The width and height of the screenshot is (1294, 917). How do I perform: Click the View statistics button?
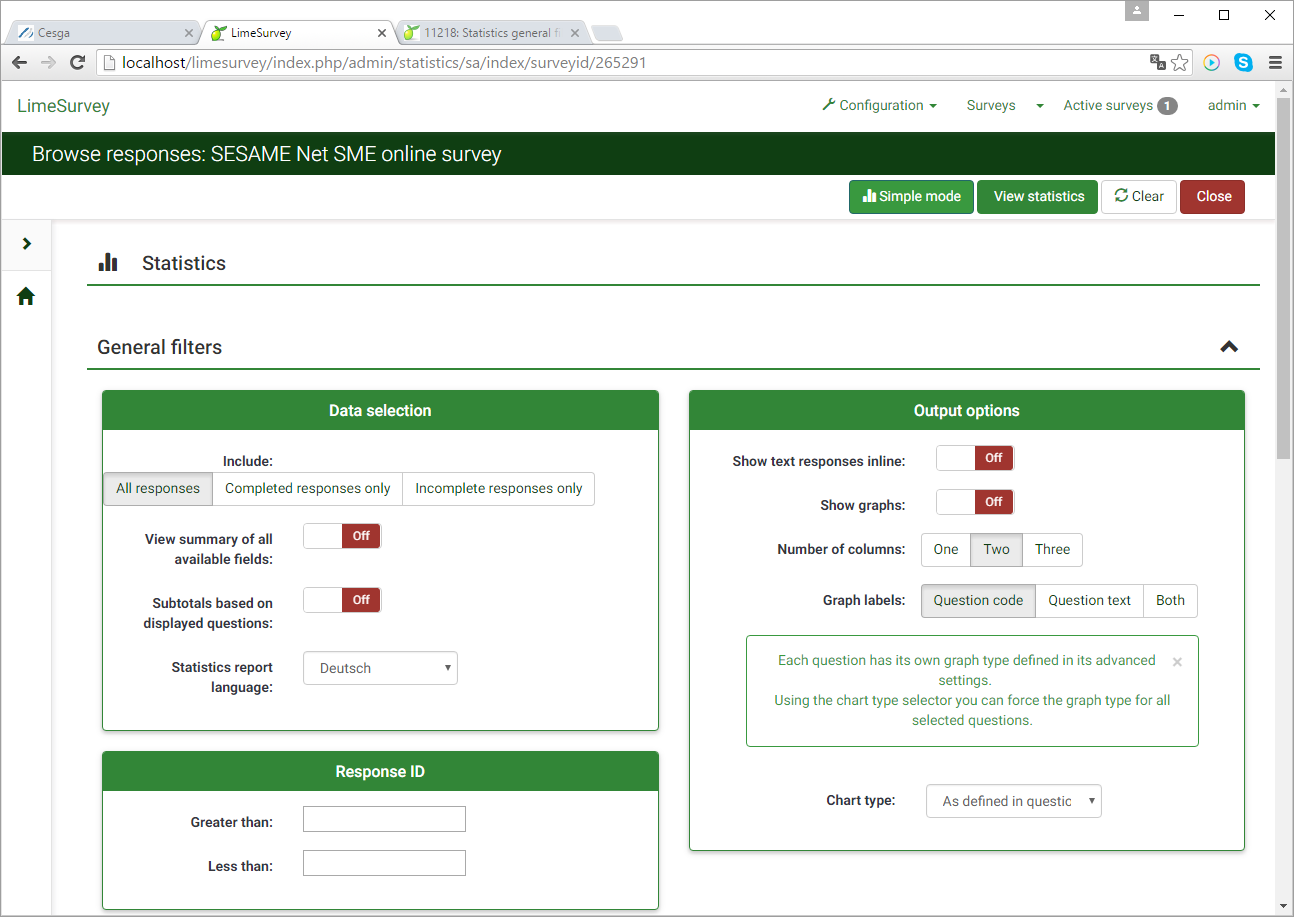(1038, 197)
